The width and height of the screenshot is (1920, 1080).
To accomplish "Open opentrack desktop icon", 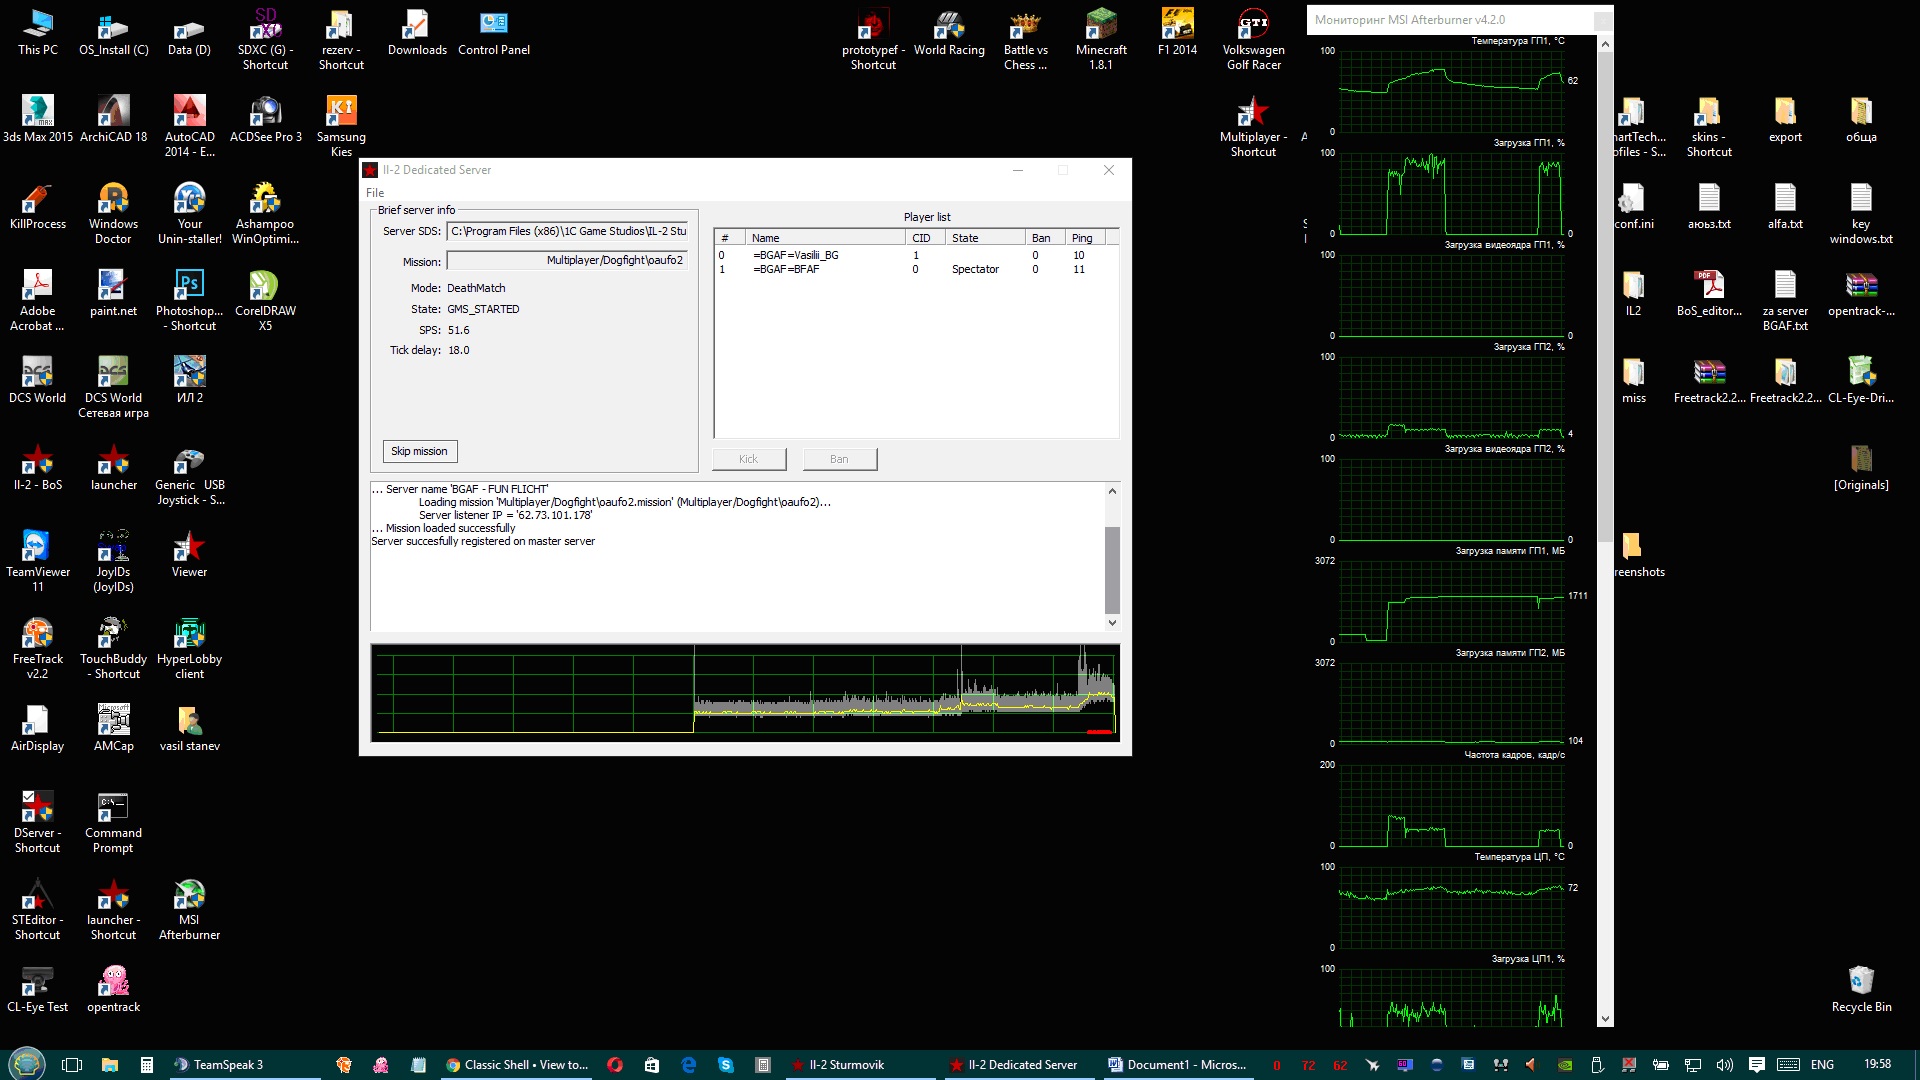I will click(113, 989).
